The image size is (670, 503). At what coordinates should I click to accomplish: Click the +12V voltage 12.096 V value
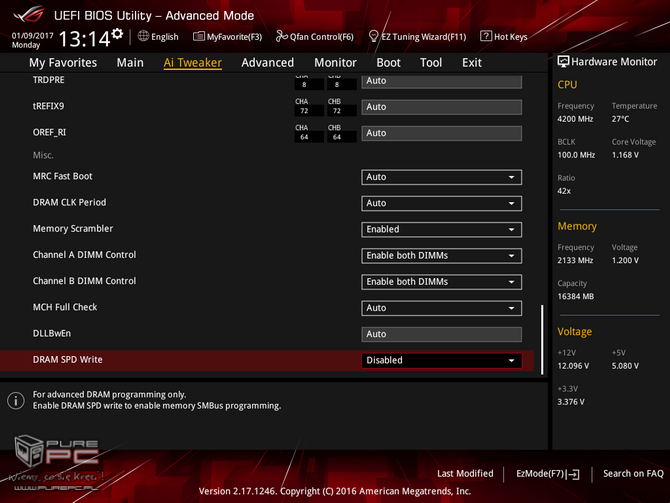tap(573, 366)
